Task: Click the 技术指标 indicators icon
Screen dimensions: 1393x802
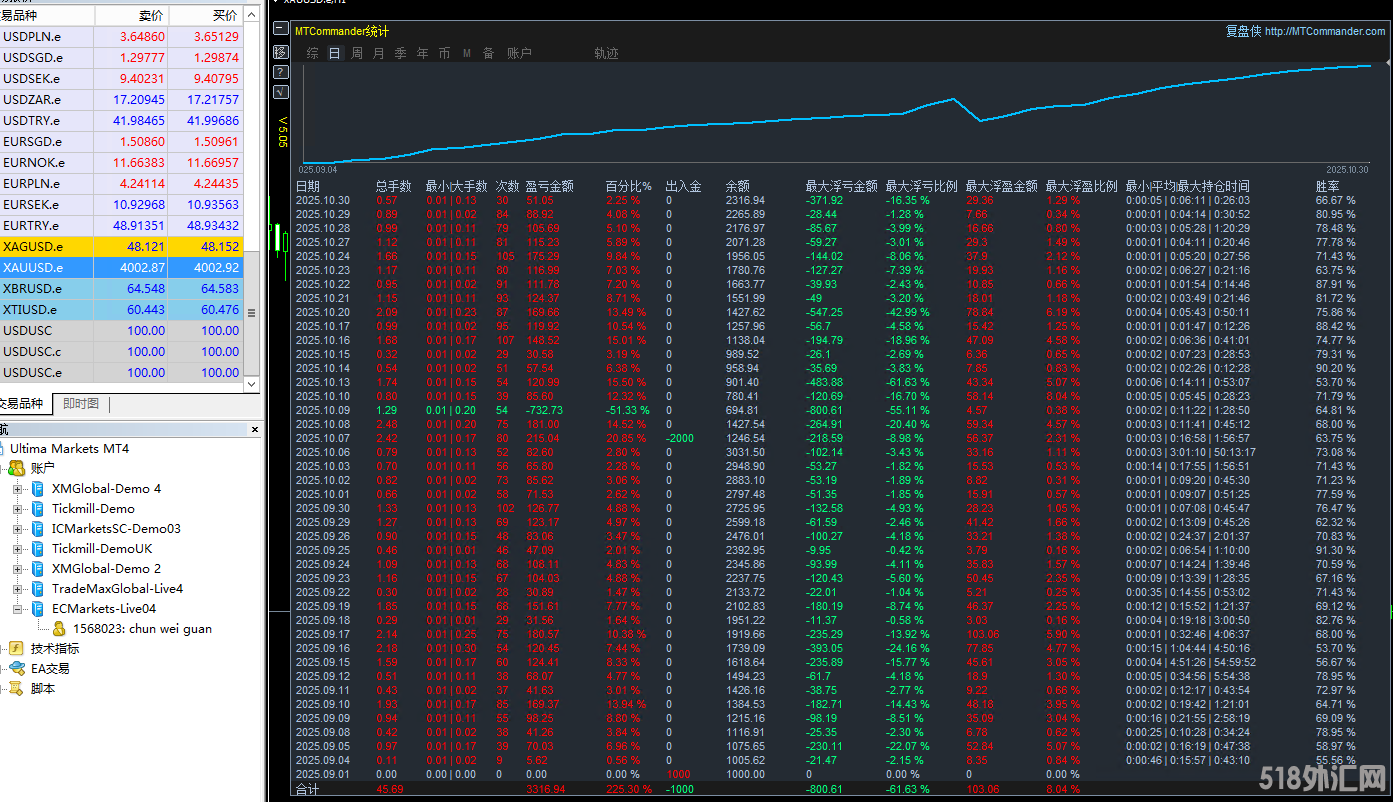Action: [17, 648]
